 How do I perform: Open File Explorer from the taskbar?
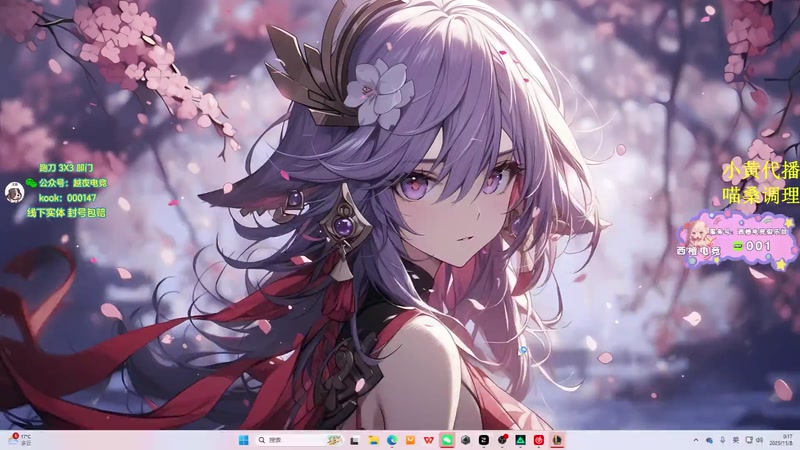click(373, 440)
